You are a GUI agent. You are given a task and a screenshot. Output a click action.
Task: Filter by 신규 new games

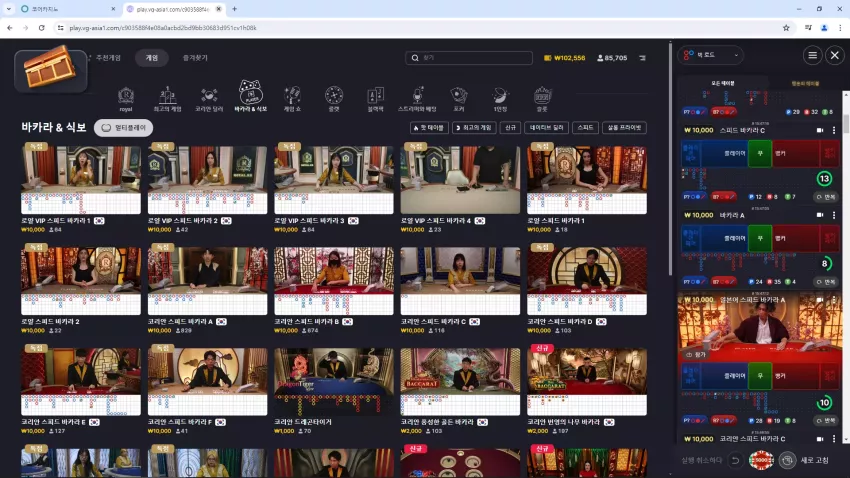point(510,128)
